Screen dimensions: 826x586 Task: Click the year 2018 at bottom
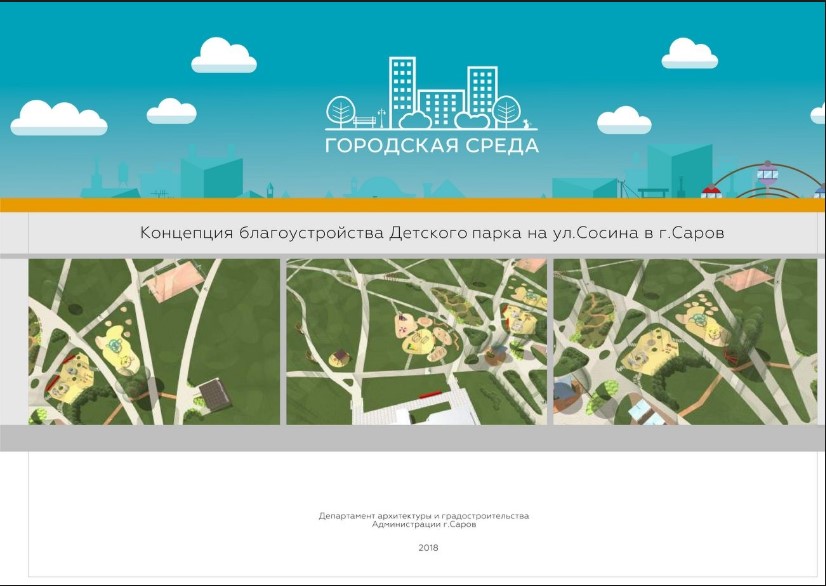(428, 547)
